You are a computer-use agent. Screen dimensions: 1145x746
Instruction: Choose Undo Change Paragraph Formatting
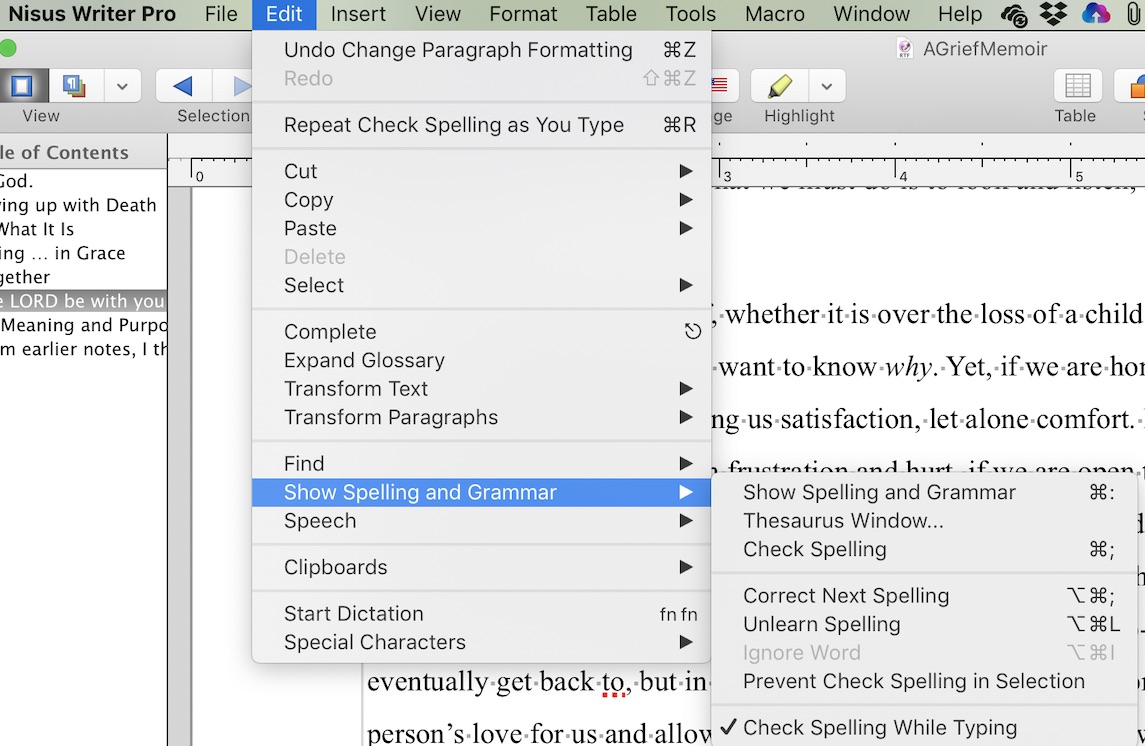(458, 50)
